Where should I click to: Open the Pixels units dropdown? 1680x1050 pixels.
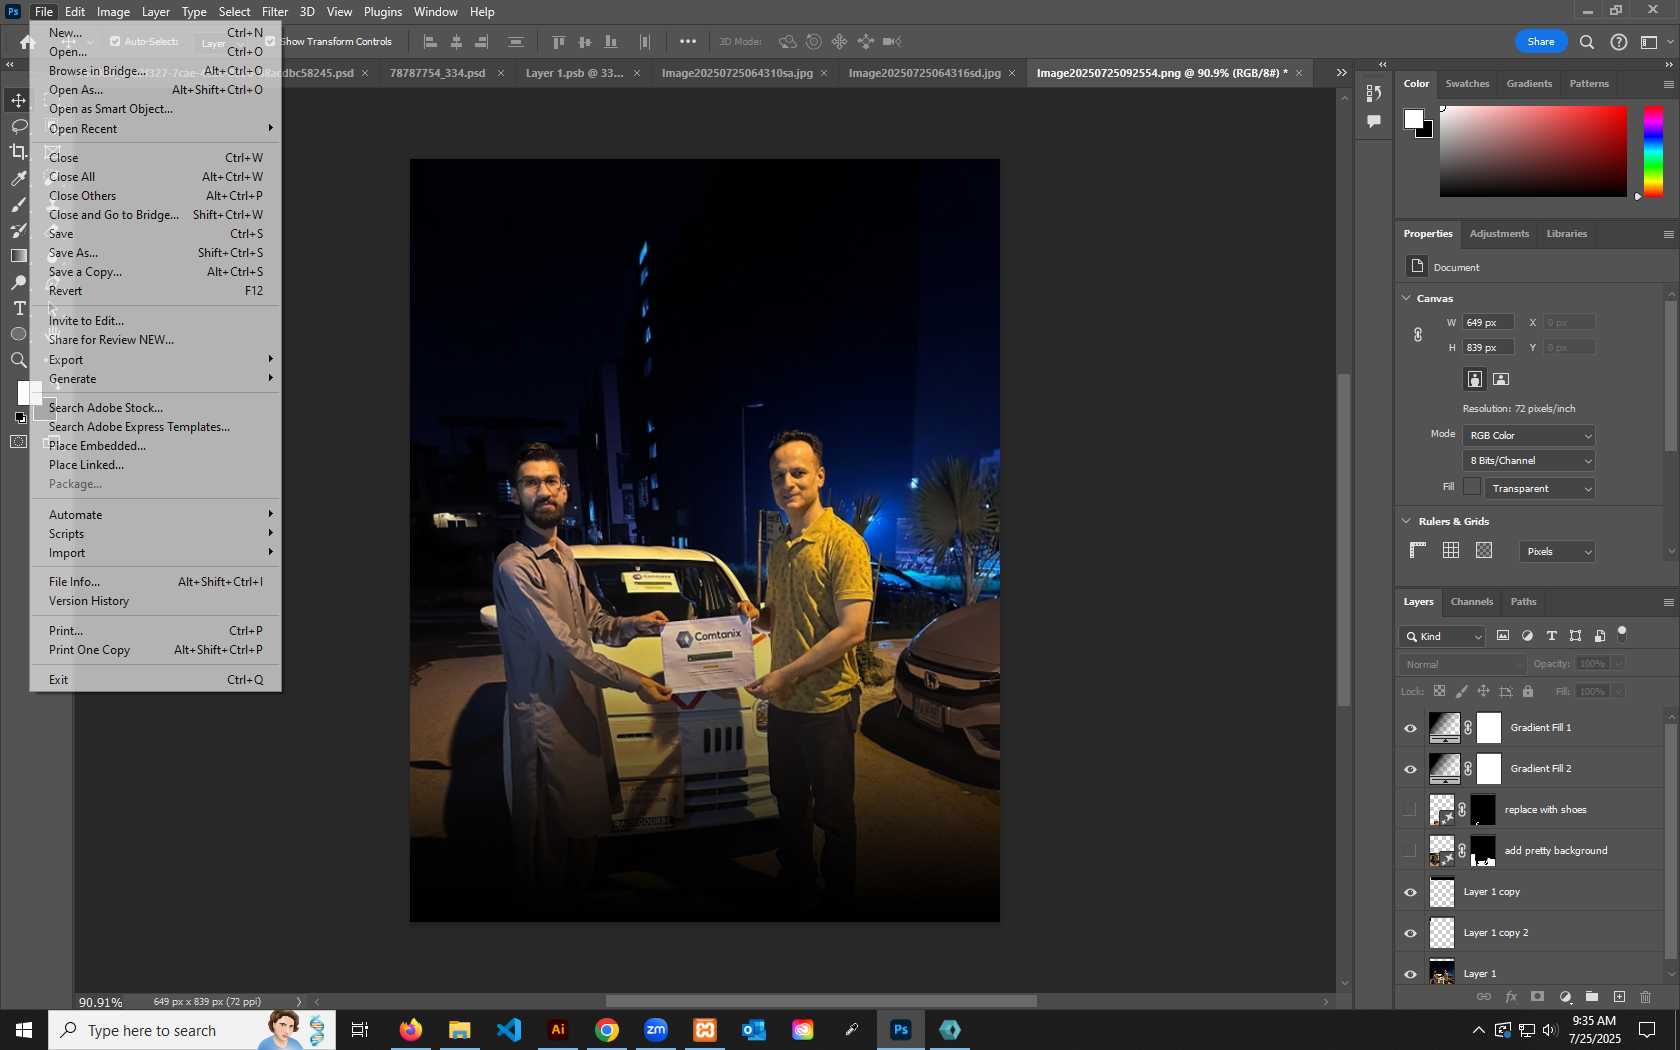coord(1557,552)
